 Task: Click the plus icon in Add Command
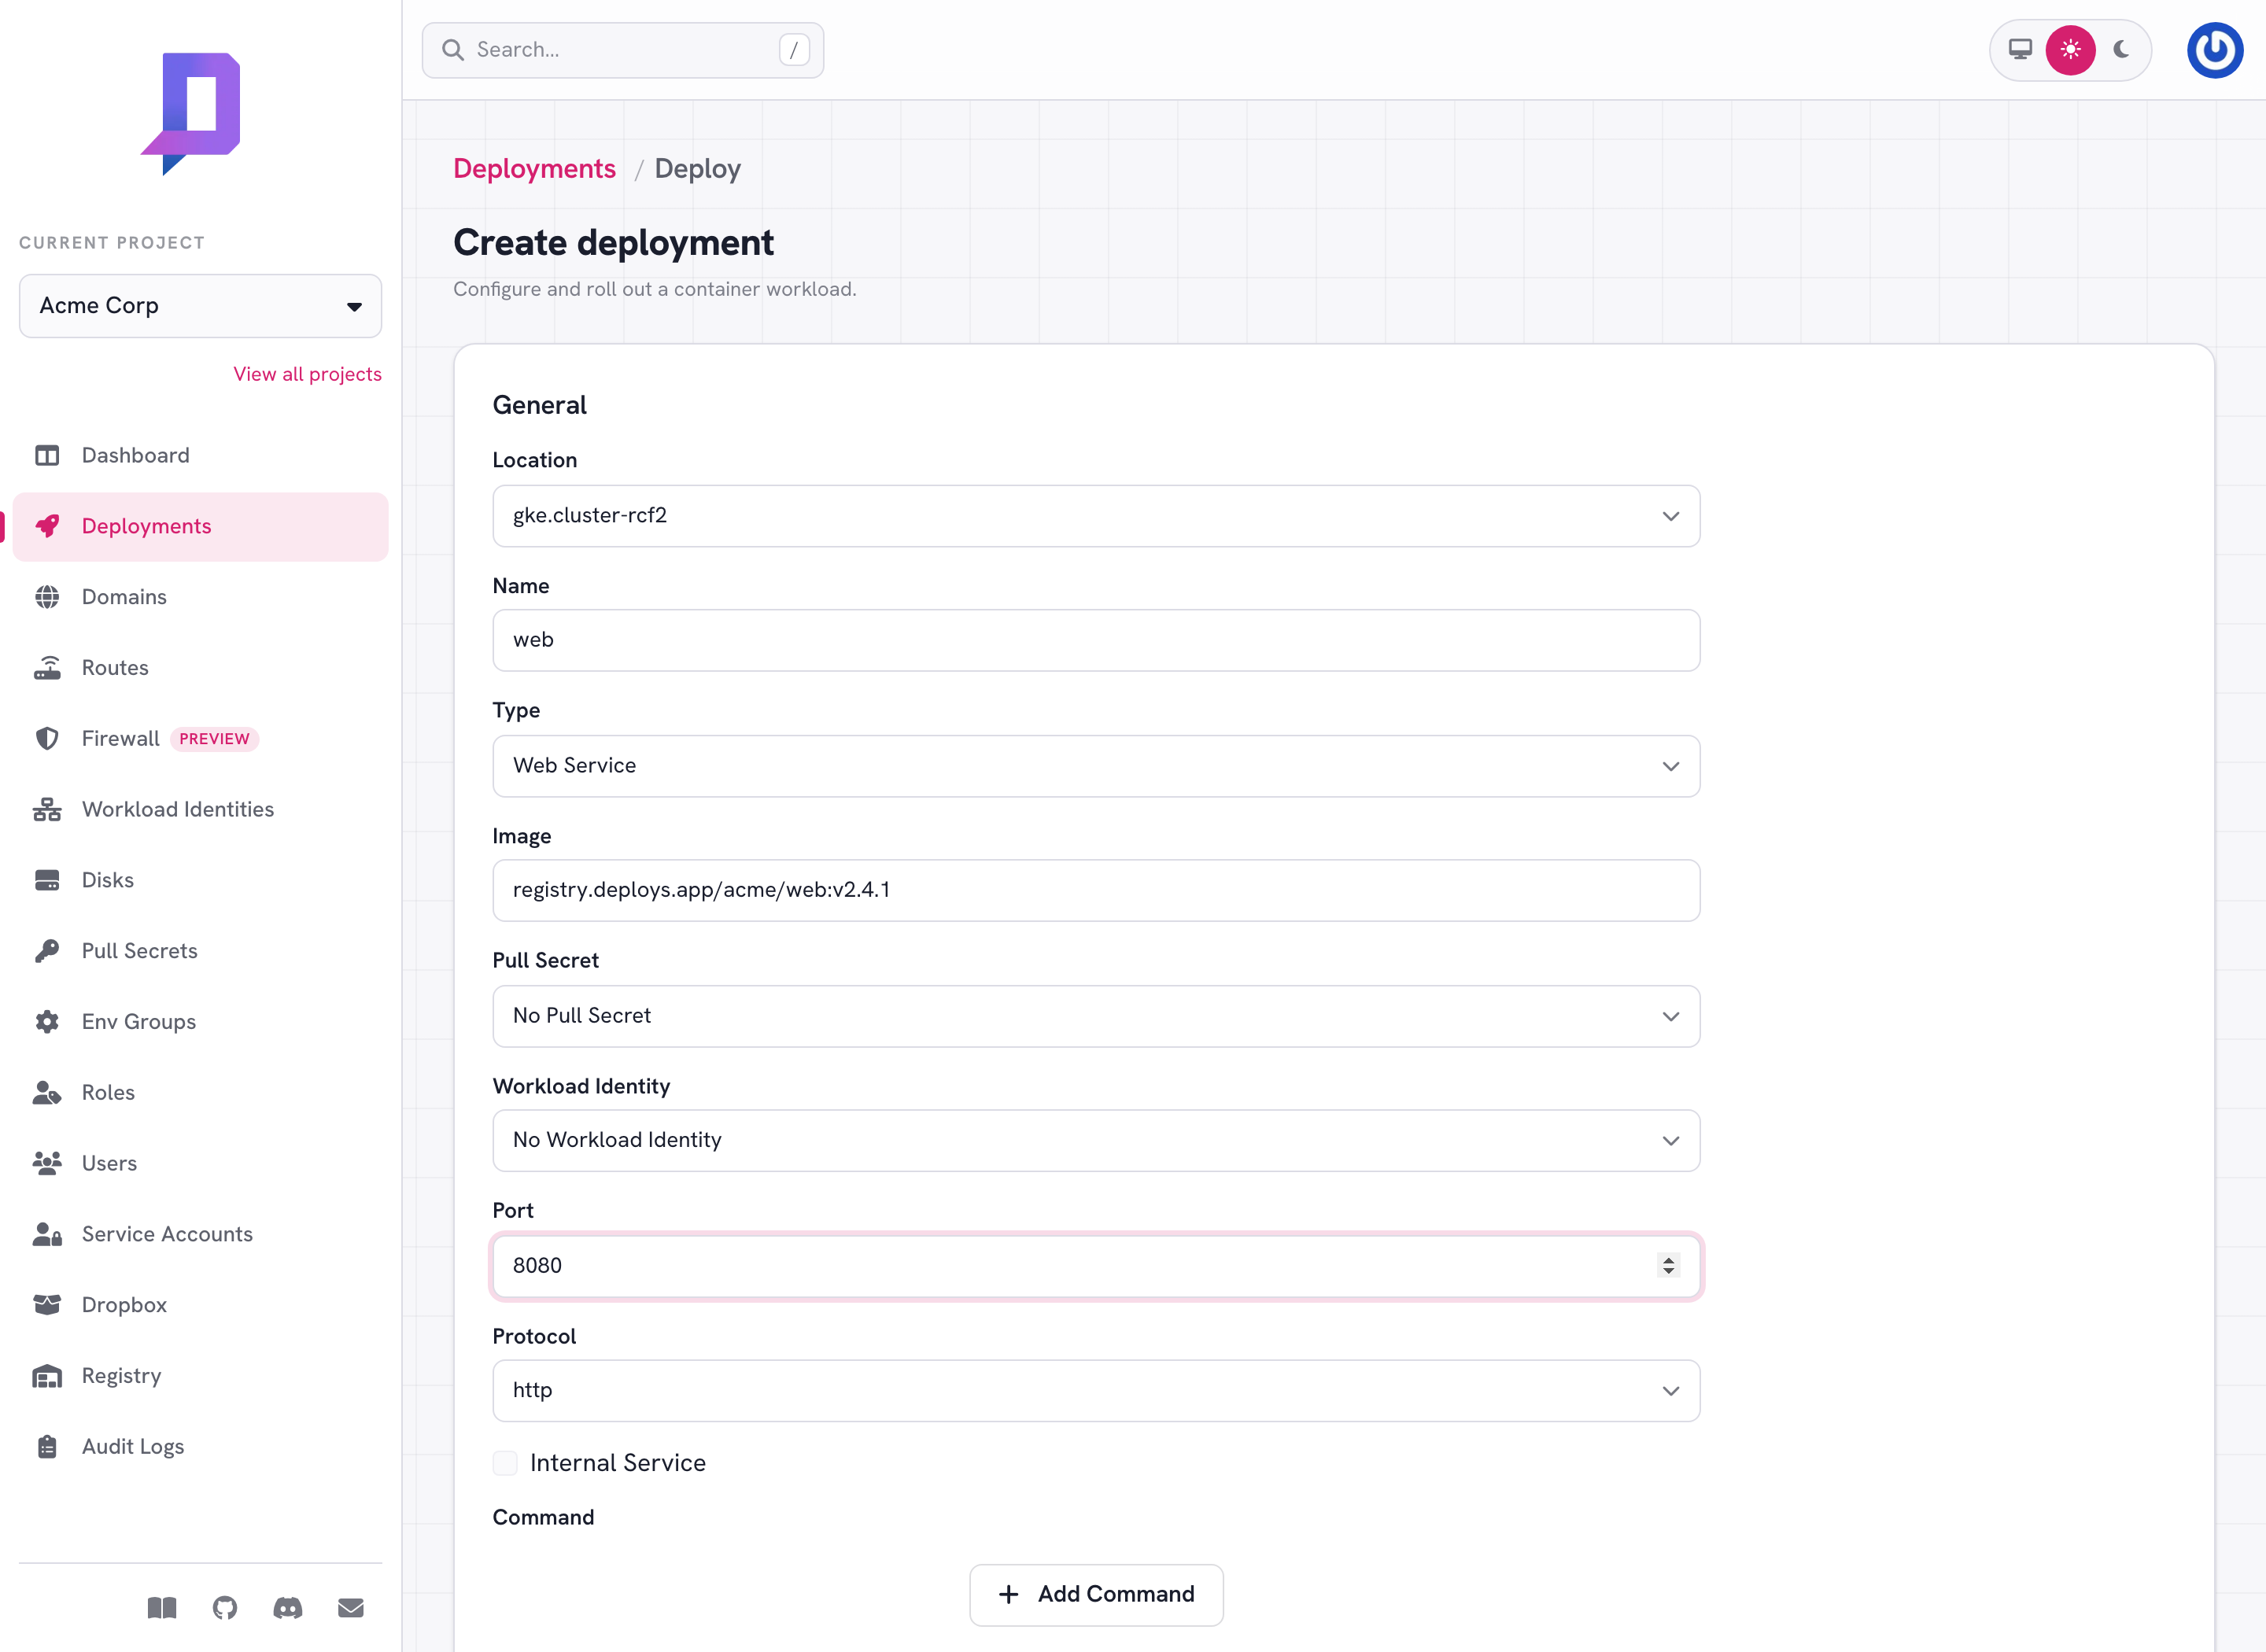[1009, 1594]
